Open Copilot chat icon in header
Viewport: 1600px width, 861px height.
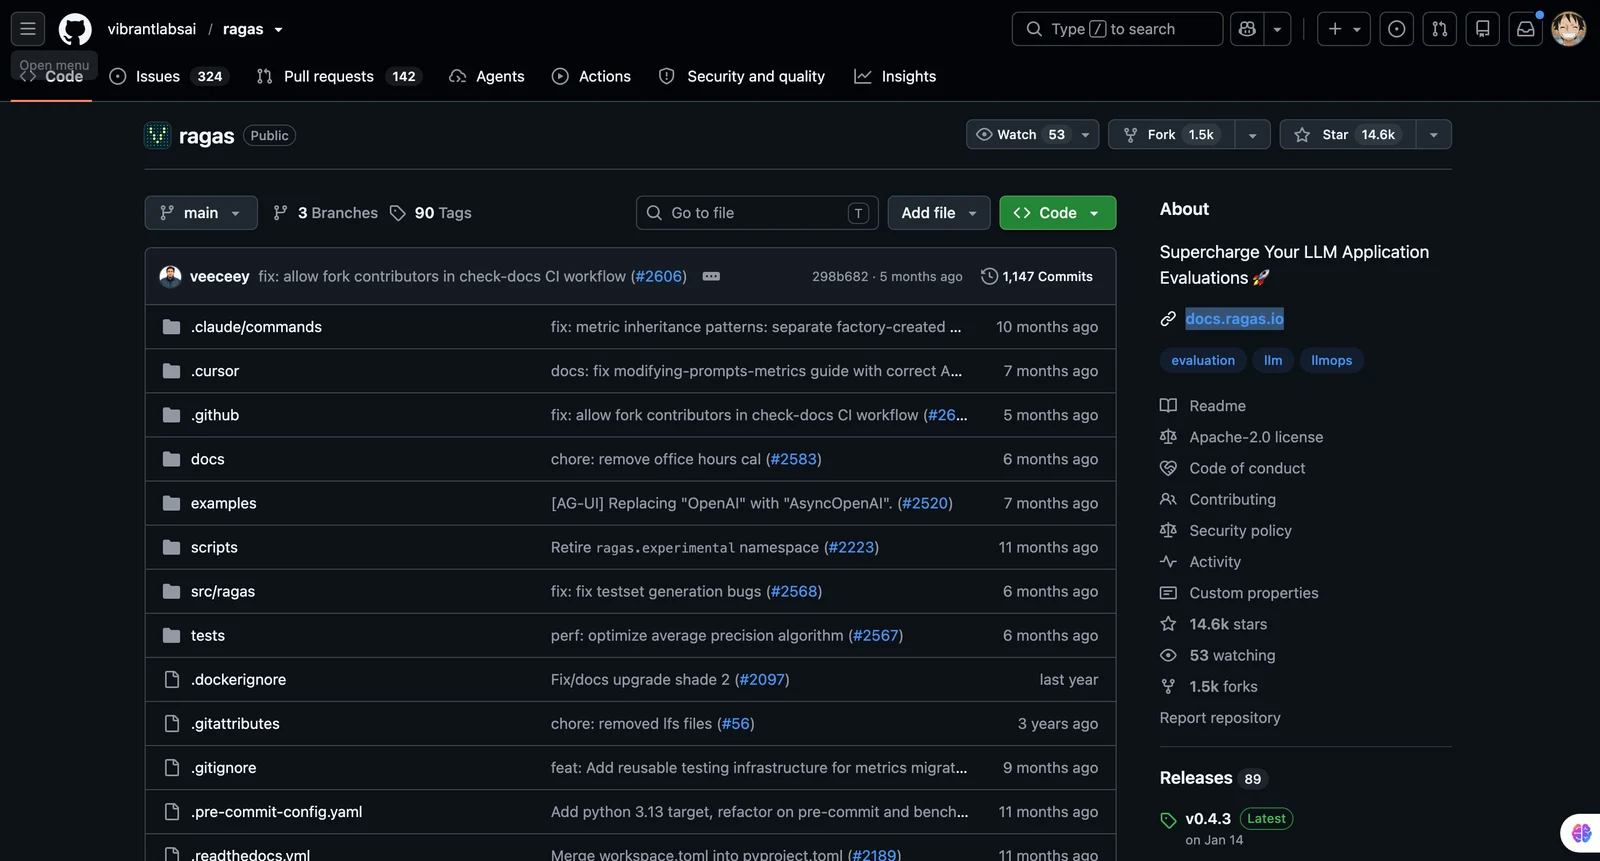1247,29
